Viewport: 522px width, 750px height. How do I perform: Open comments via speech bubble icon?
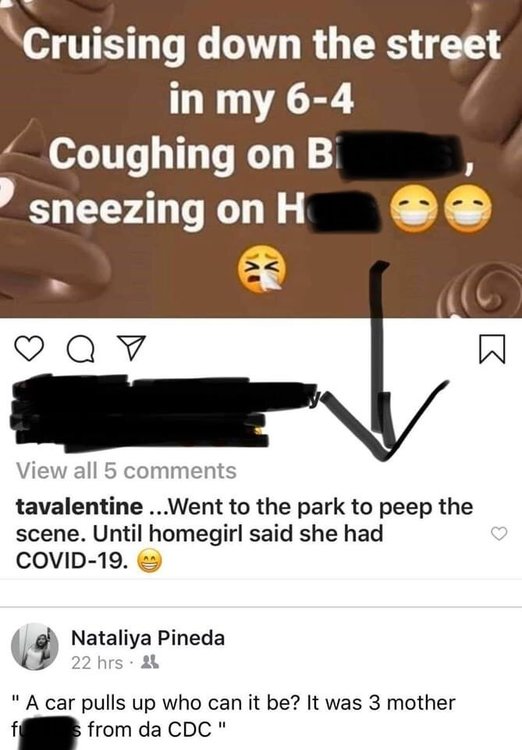pos(81,349)
